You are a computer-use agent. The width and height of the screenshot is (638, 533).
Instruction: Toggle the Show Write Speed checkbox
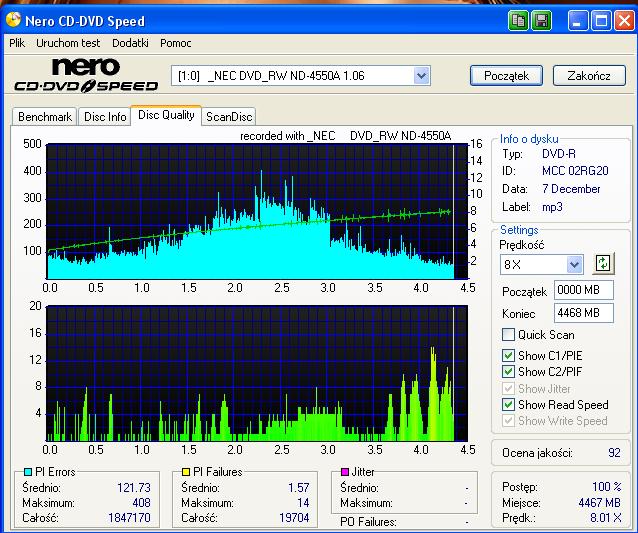point(508,421)
